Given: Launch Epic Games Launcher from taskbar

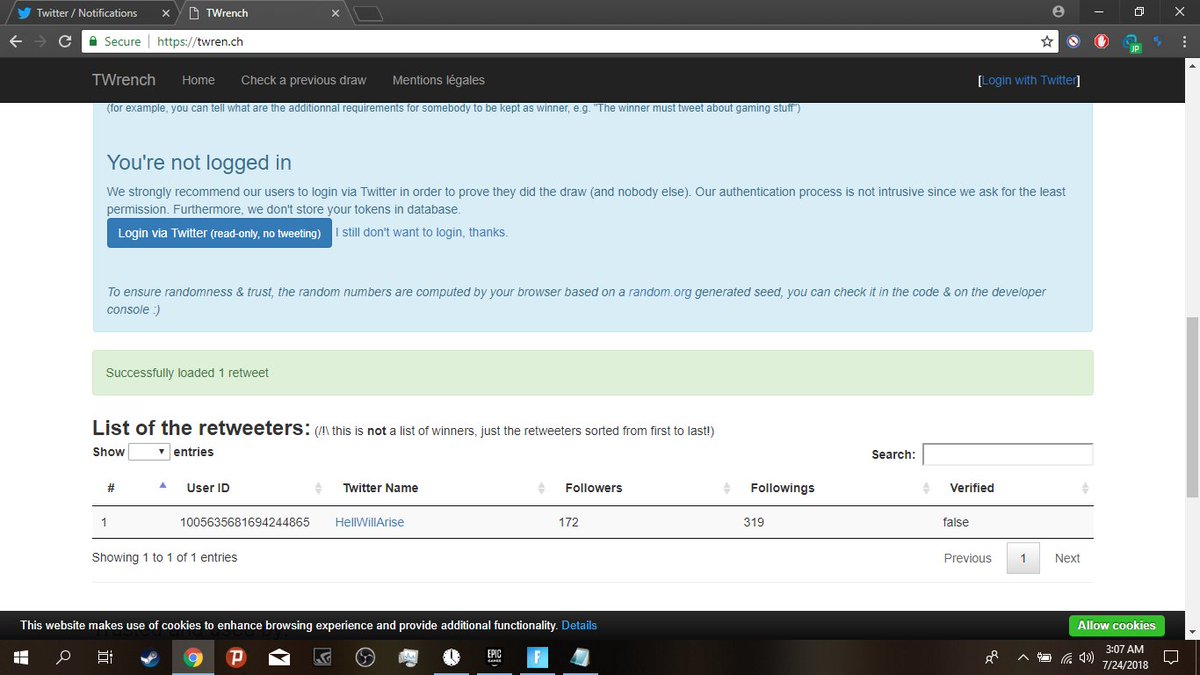Looking at the screenshot, I should tap(494, 657).
